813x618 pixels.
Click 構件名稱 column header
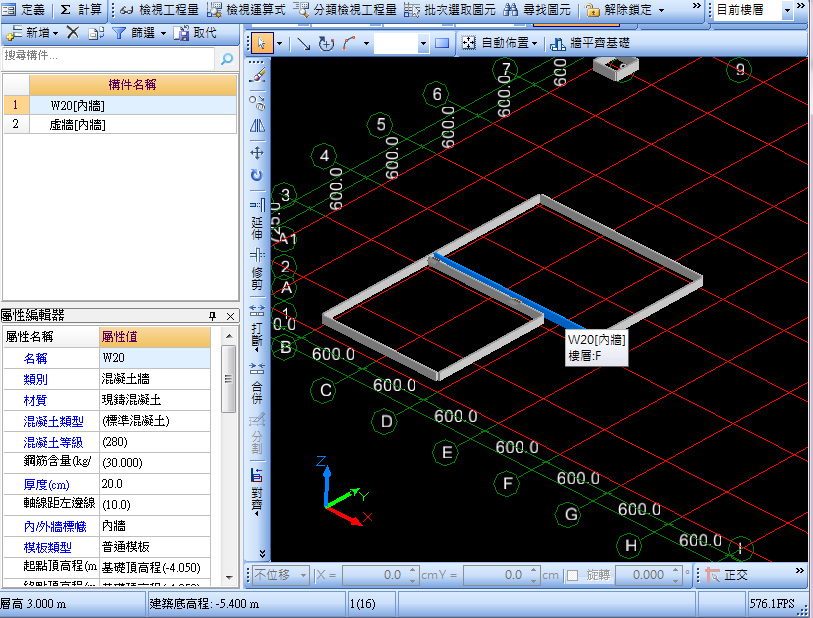pos(133,85)
